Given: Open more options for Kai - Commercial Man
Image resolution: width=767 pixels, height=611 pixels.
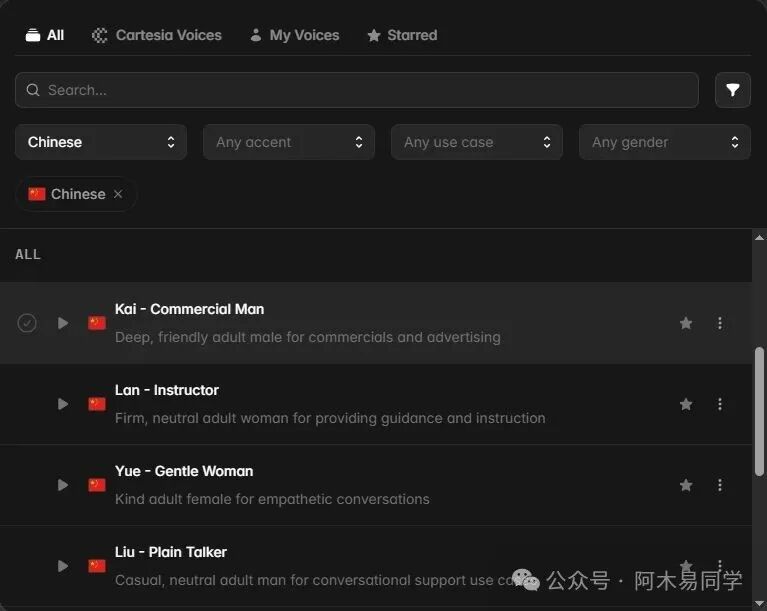Looking at the screenshot, I should coord(720,323).
